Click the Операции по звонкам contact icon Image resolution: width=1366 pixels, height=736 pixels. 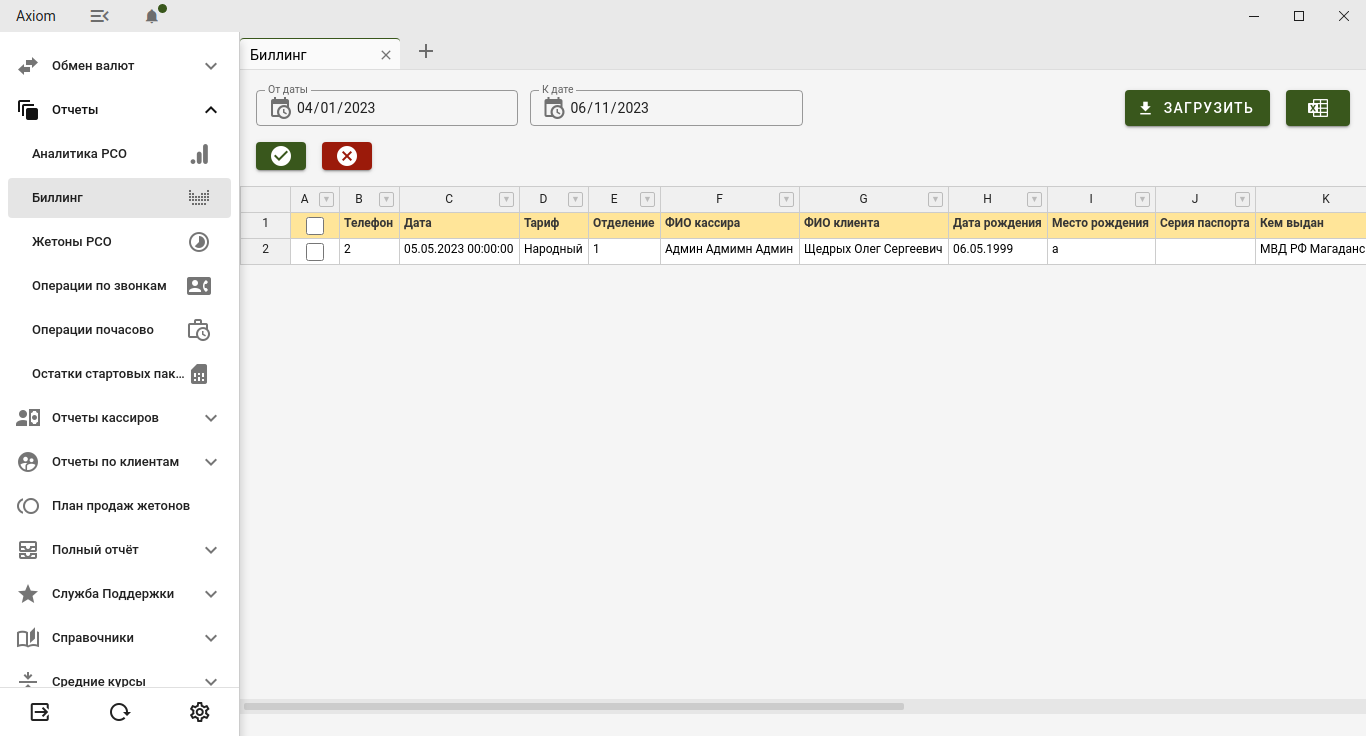point(199,286)
